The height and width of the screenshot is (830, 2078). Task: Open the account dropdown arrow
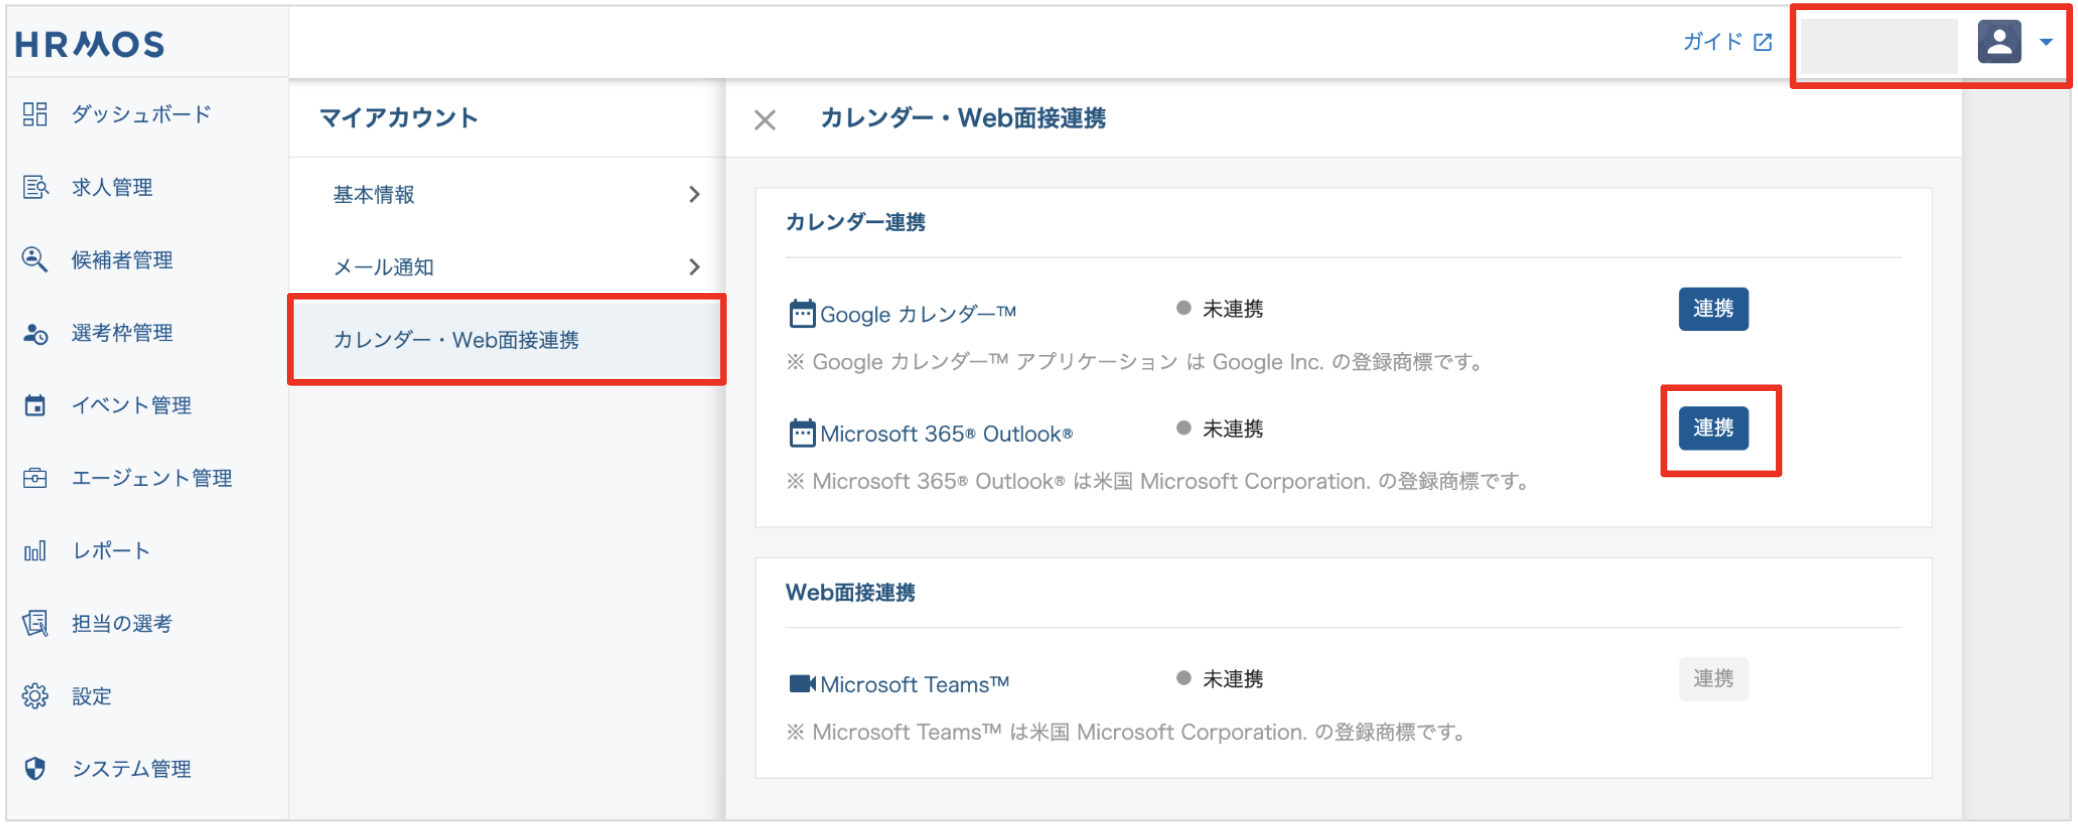point(2046,42)
